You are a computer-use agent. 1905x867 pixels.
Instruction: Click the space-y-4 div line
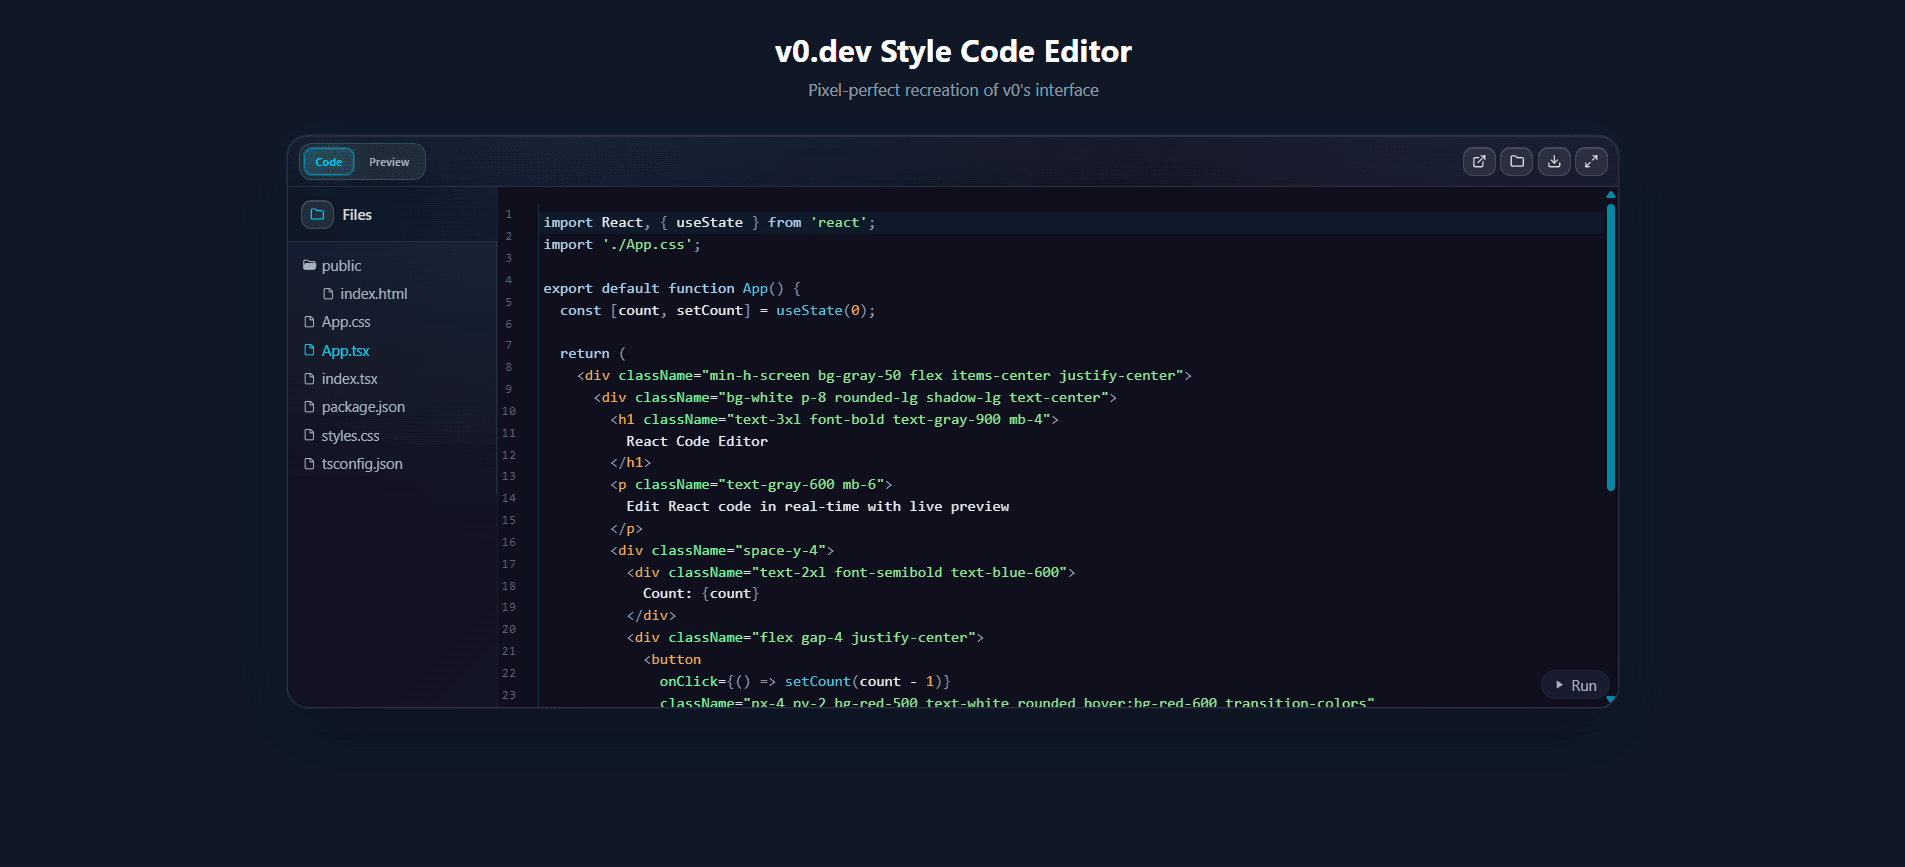pyautogui.click(x=722, y=550)
